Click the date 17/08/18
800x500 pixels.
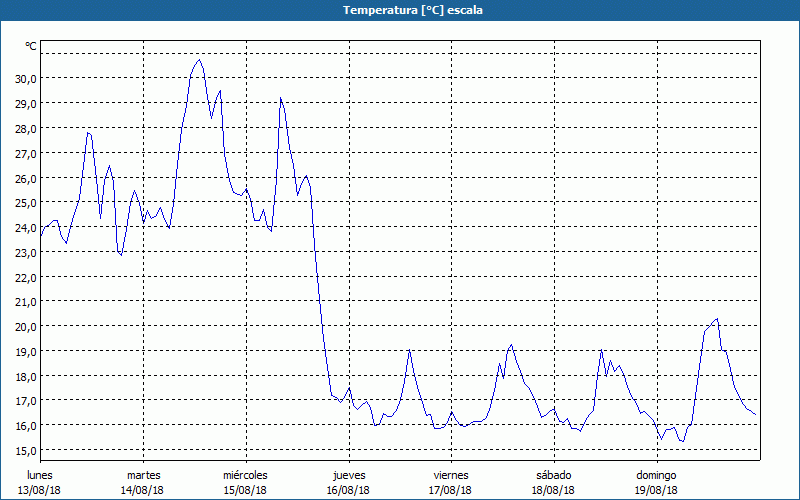[451, 490]
